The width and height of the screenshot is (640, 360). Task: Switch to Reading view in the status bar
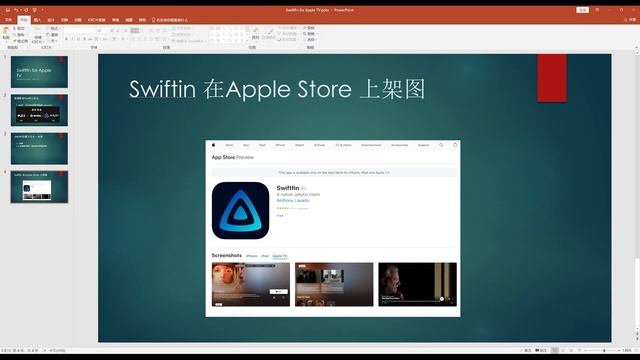coord(571,350)
